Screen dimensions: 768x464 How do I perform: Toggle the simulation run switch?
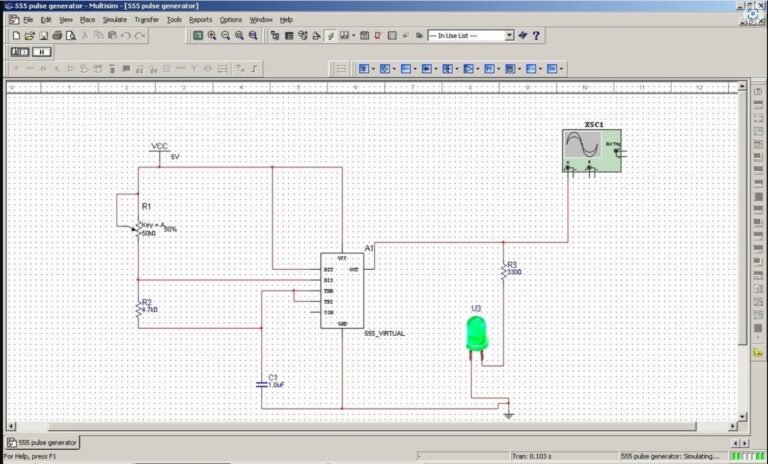(x=20, y=52)
